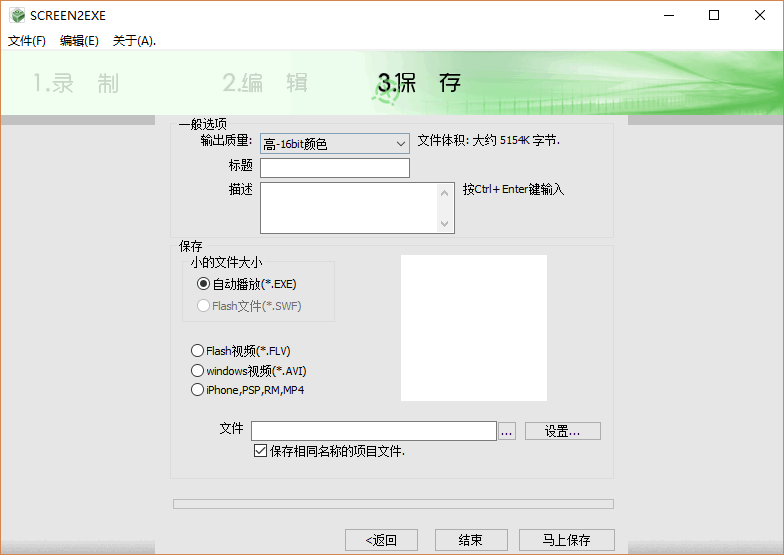The height and width of the screenshot is (555, 784).
Task: Click the save progress bar
Action: pyautogui.click(x=394, y=504)
